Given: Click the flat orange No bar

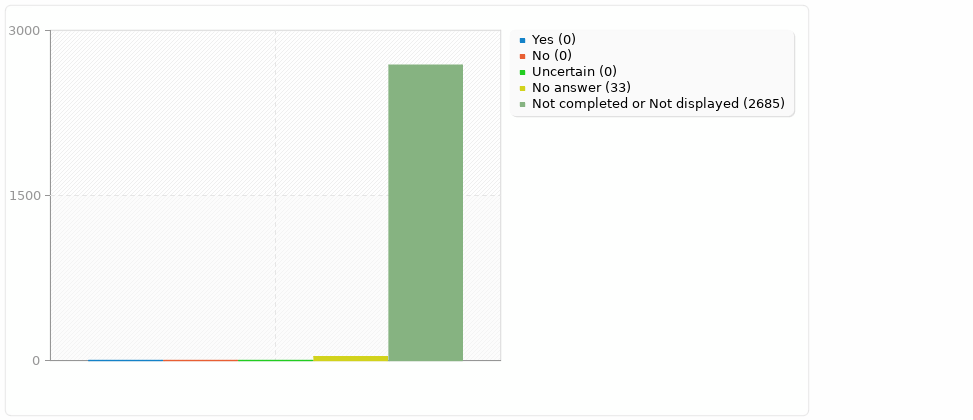Looking at the screenshot, I should click(x=200, y=360).
